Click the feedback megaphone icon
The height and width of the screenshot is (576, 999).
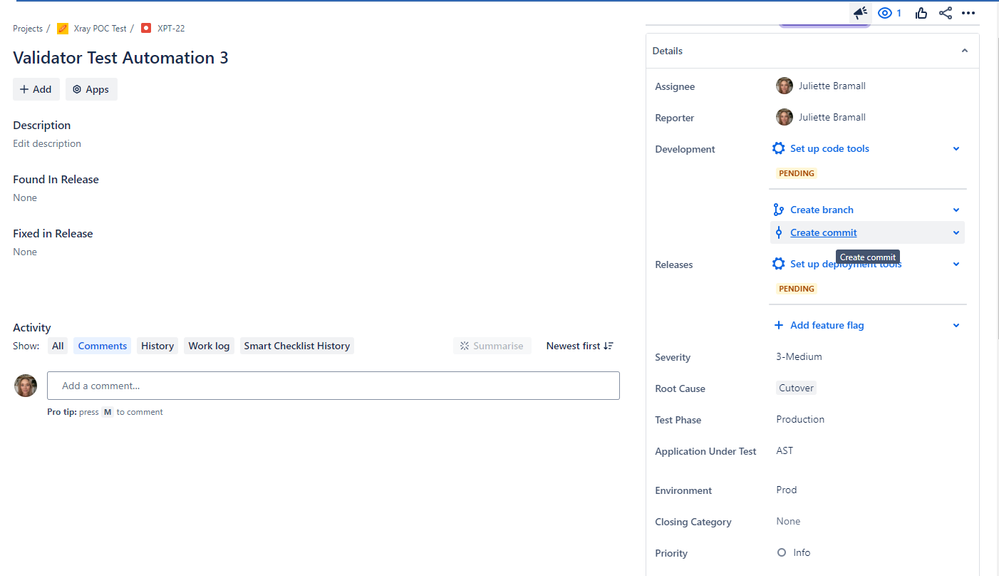click(860, 12)
